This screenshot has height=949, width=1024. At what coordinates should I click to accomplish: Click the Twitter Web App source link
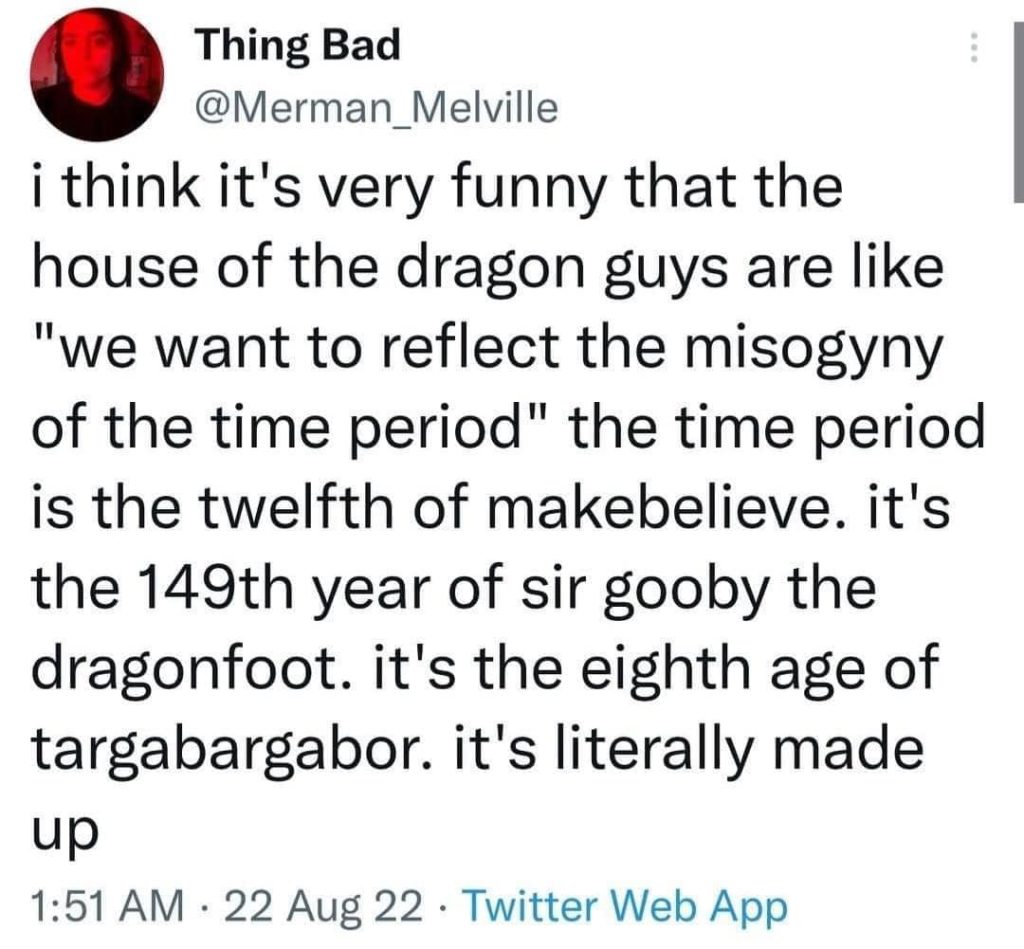point(625,907)
